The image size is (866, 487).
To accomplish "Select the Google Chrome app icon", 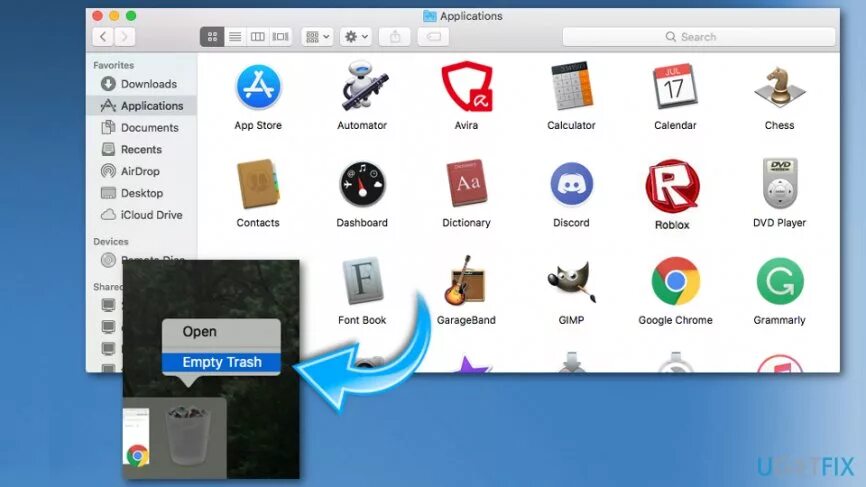I will 675,282.
